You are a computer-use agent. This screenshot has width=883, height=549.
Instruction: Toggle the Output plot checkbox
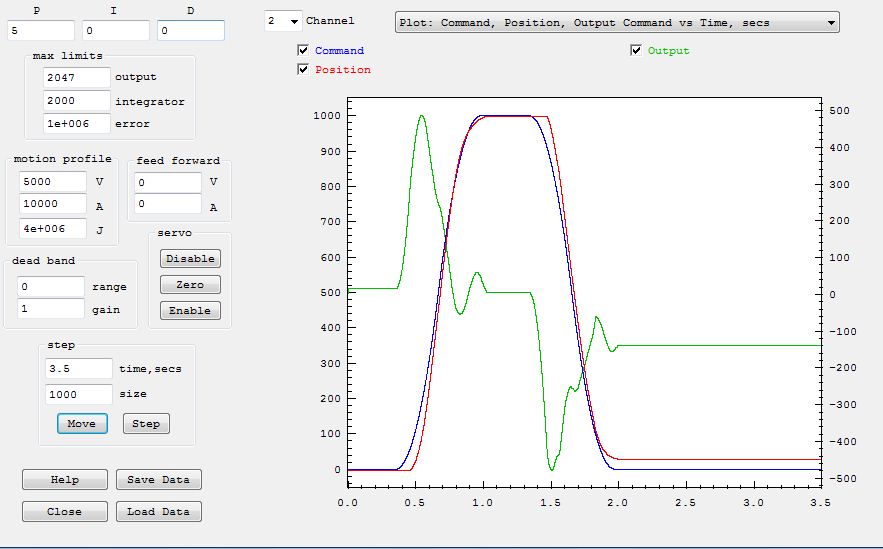coord(636,51)
